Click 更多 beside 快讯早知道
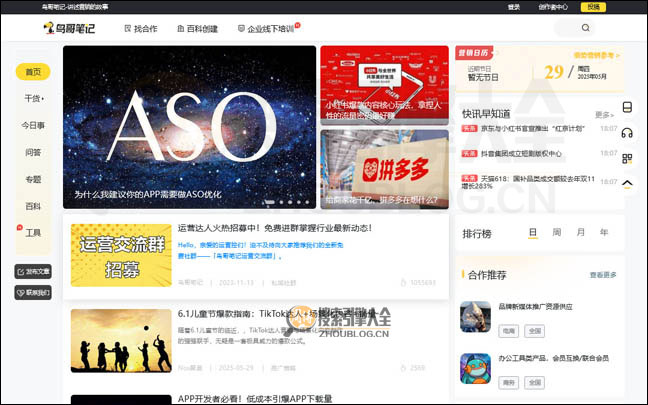The image size is (648, 405). (604, 114)
